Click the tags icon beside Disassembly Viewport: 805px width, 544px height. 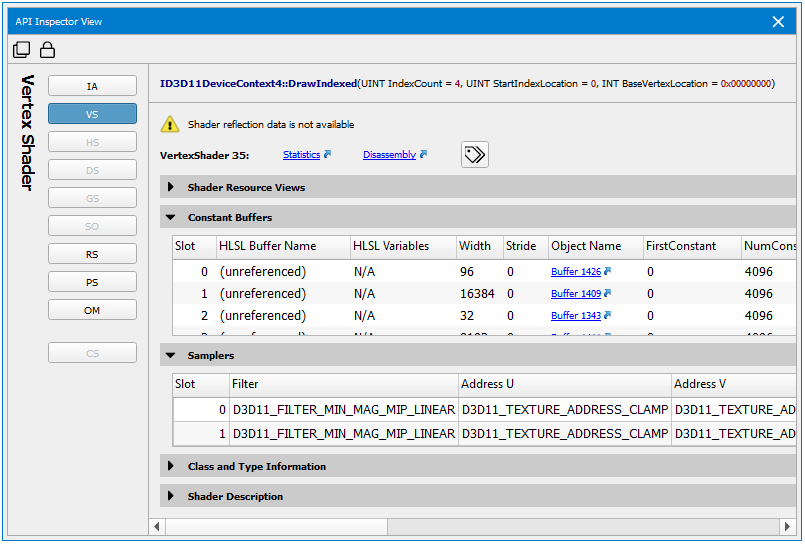coord(474,154)
